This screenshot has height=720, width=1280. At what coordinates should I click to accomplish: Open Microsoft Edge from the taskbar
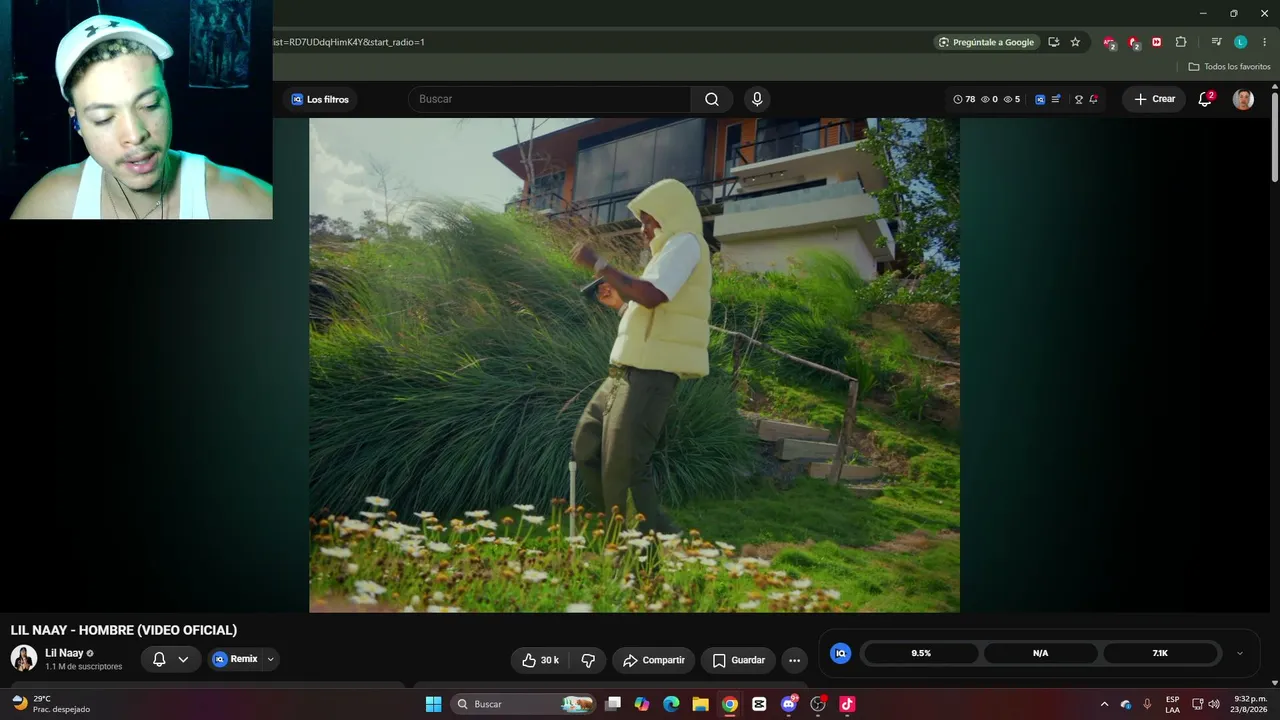(671, 704)
